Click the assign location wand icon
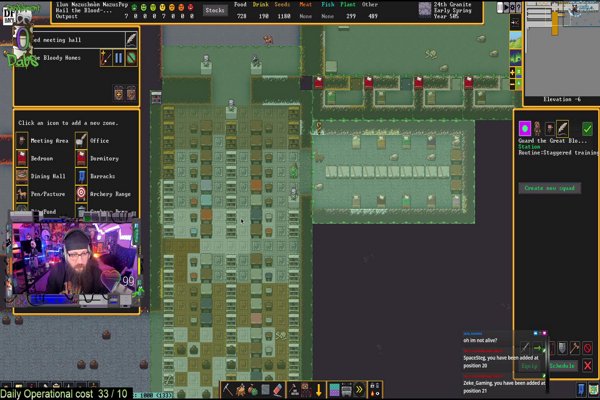 (106, 59)
